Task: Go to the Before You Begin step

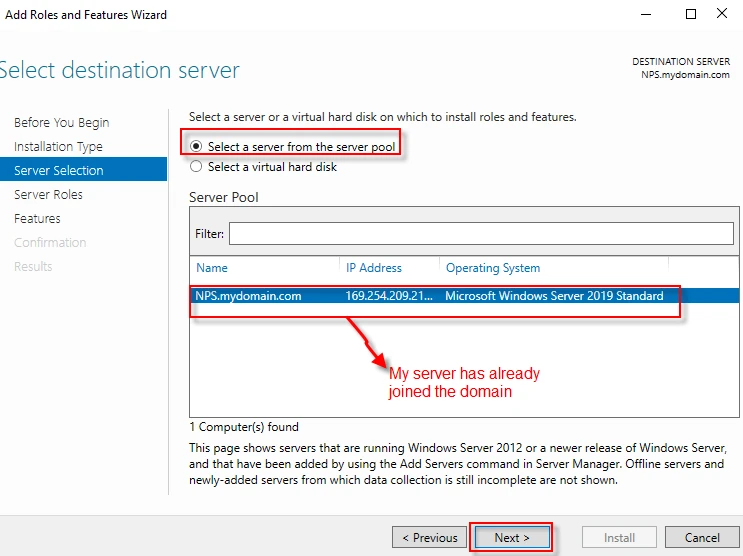Action: point(62,122)
